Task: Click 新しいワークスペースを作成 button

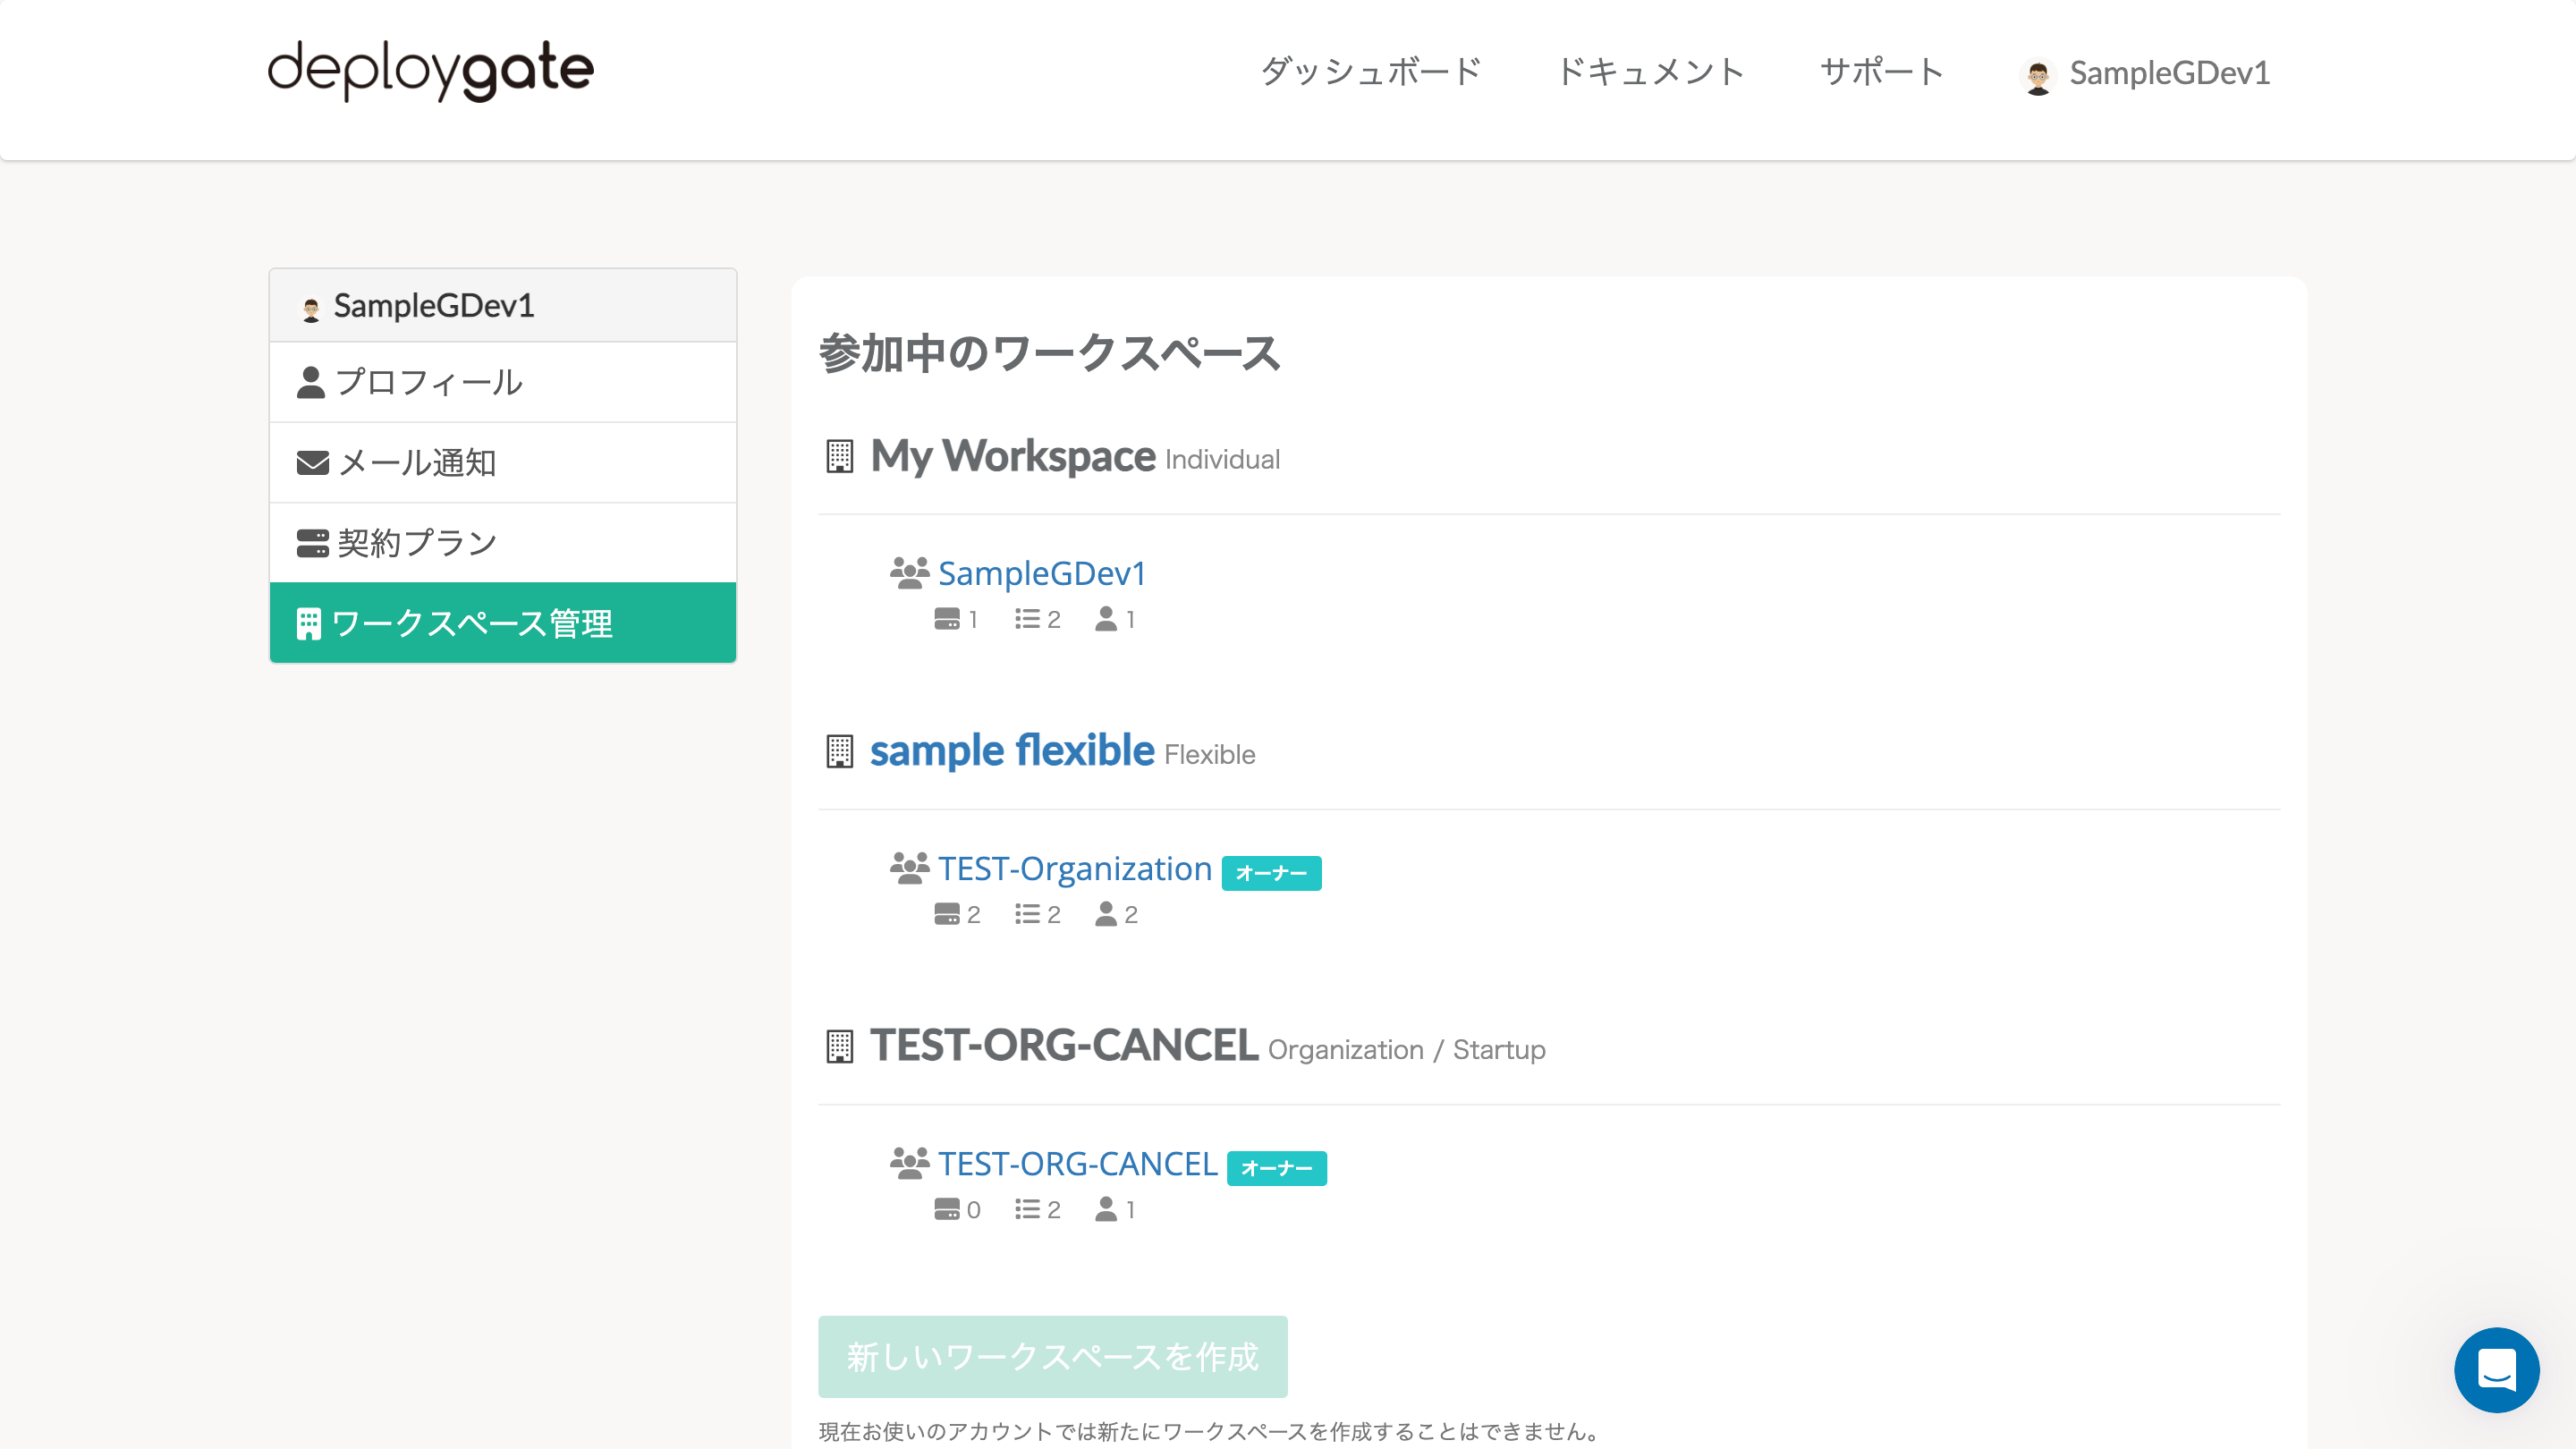Action: pos(1052,1356)
